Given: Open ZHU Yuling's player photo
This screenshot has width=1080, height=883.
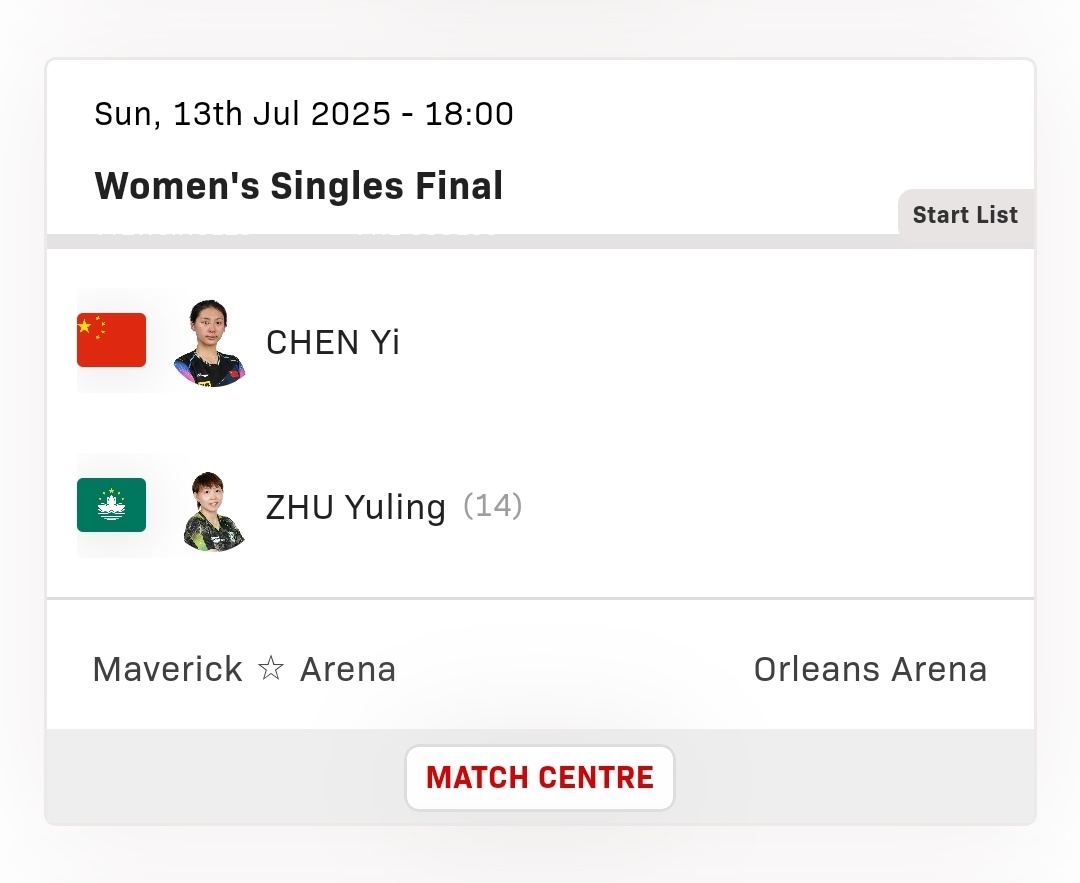Looking at the screenshot, I should pos(214,511).
